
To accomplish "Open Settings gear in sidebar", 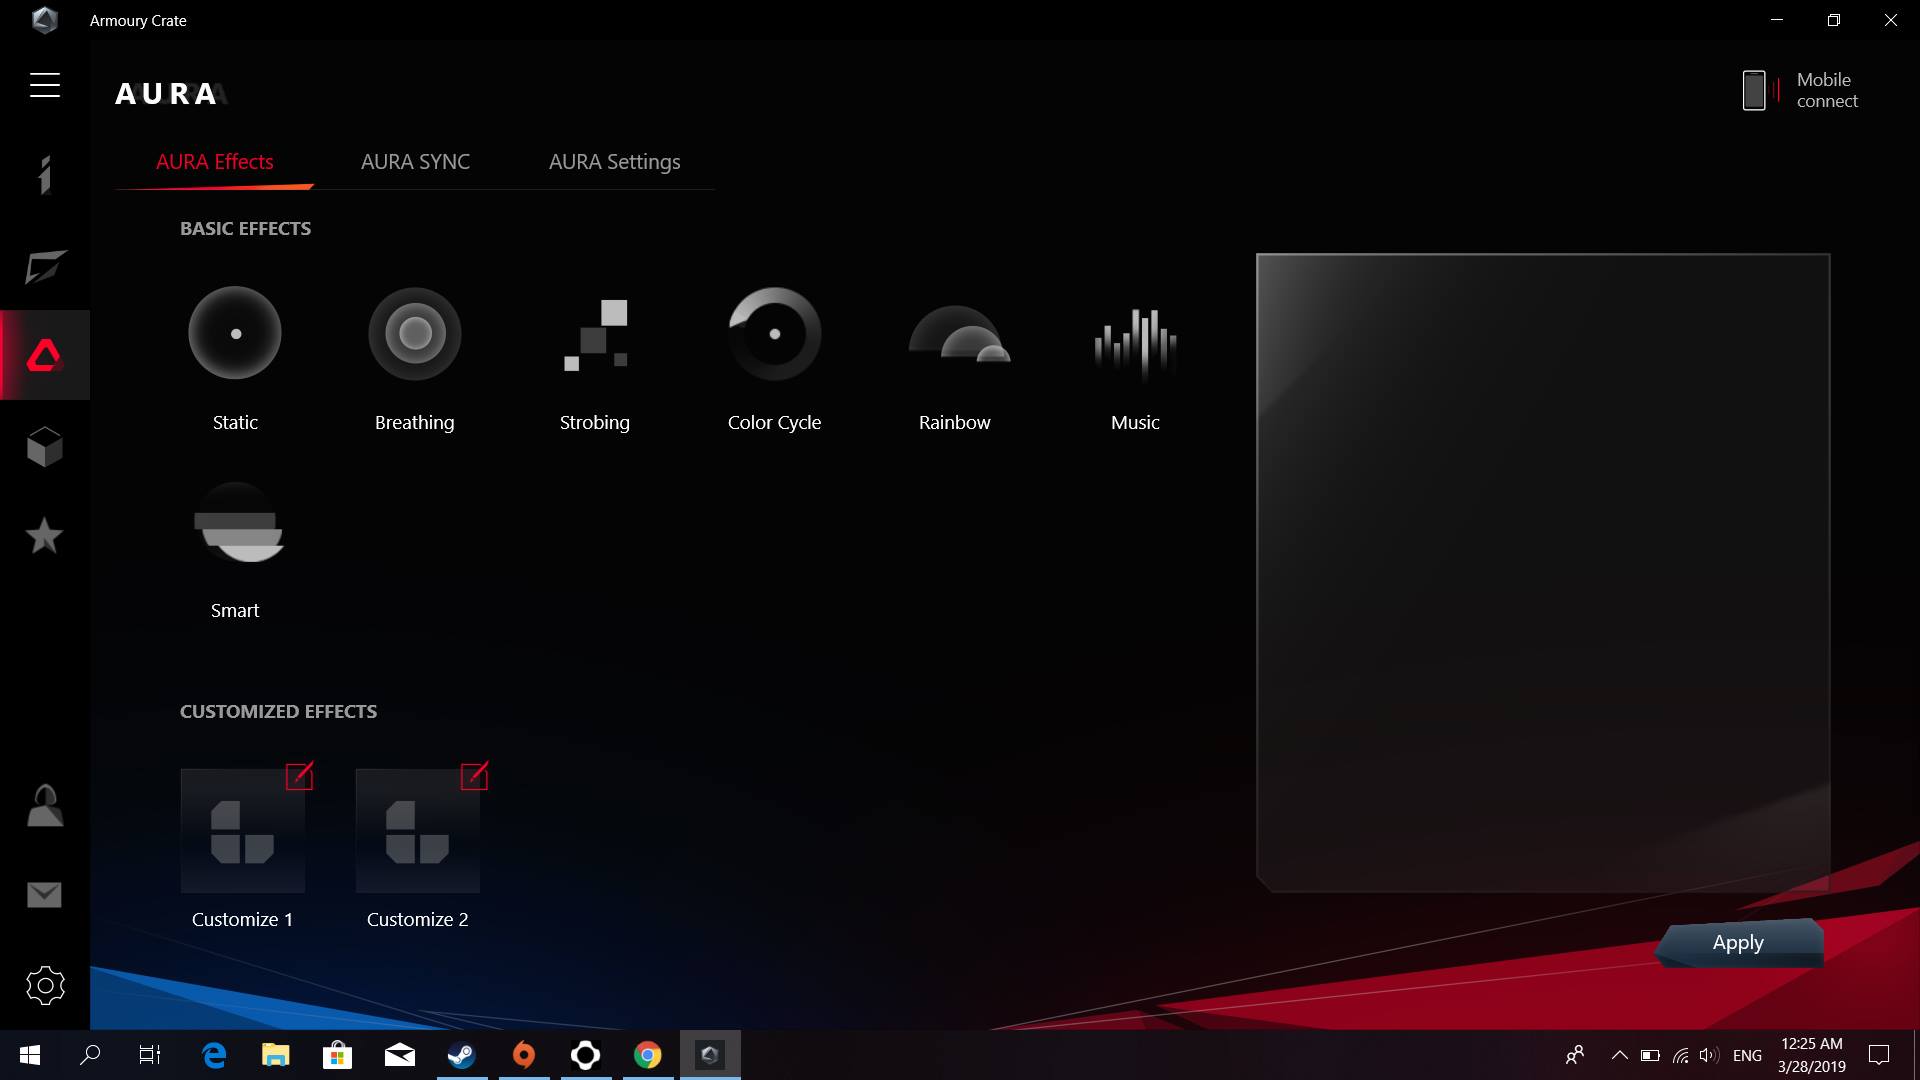I will pos(45,985).
